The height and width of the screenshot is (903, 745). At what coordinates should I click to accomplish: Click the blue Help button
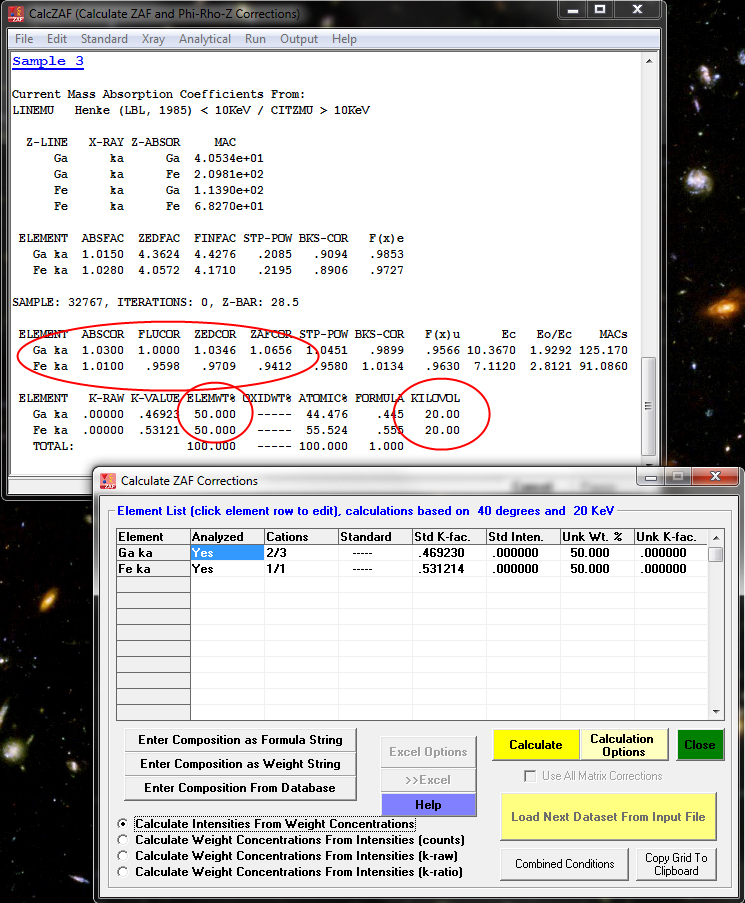pyautogui.click(x=428, y=805)
